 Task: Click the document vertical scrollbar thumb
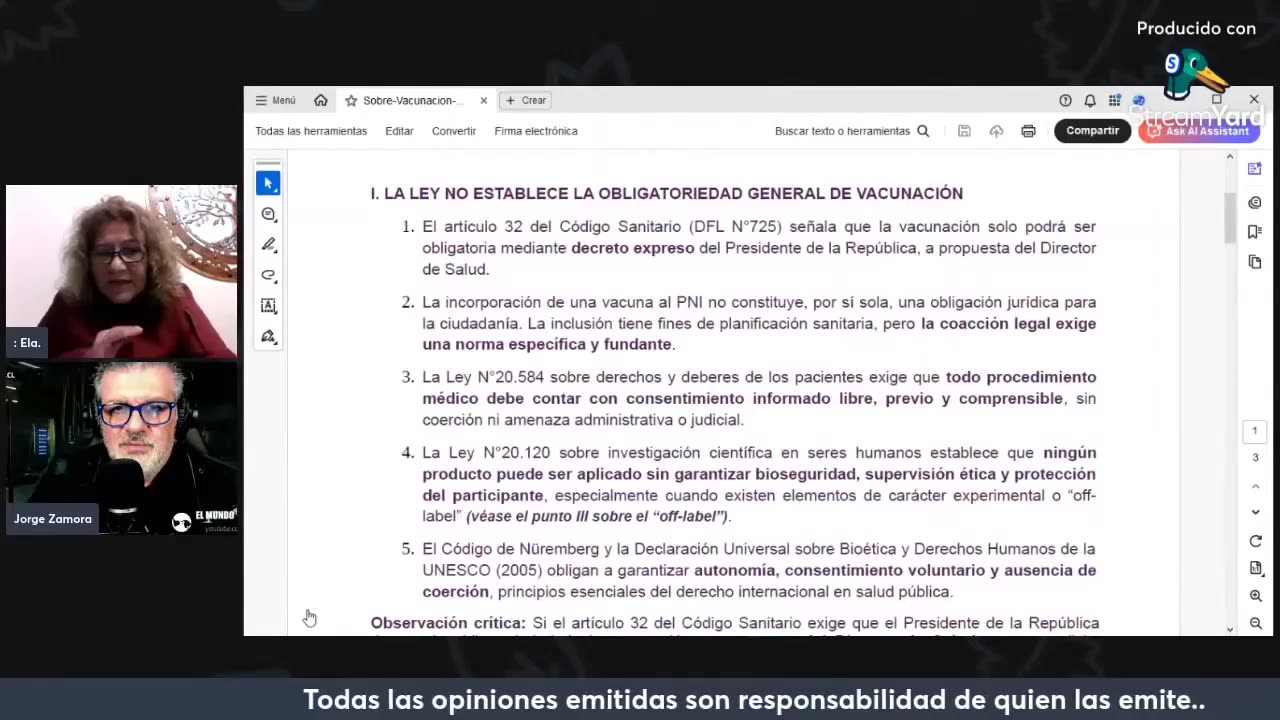[x=1230, y=217]
